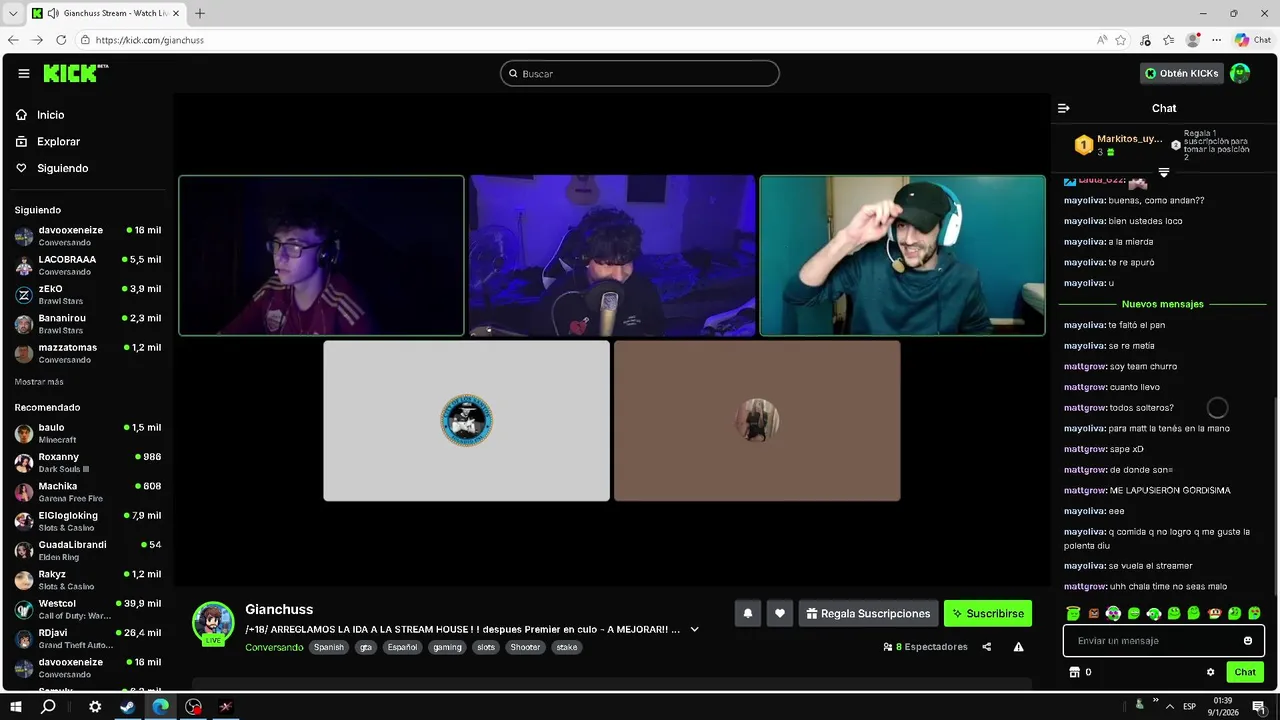Click the green Chat send button

pyautogui.click(x=1245, y=672)
